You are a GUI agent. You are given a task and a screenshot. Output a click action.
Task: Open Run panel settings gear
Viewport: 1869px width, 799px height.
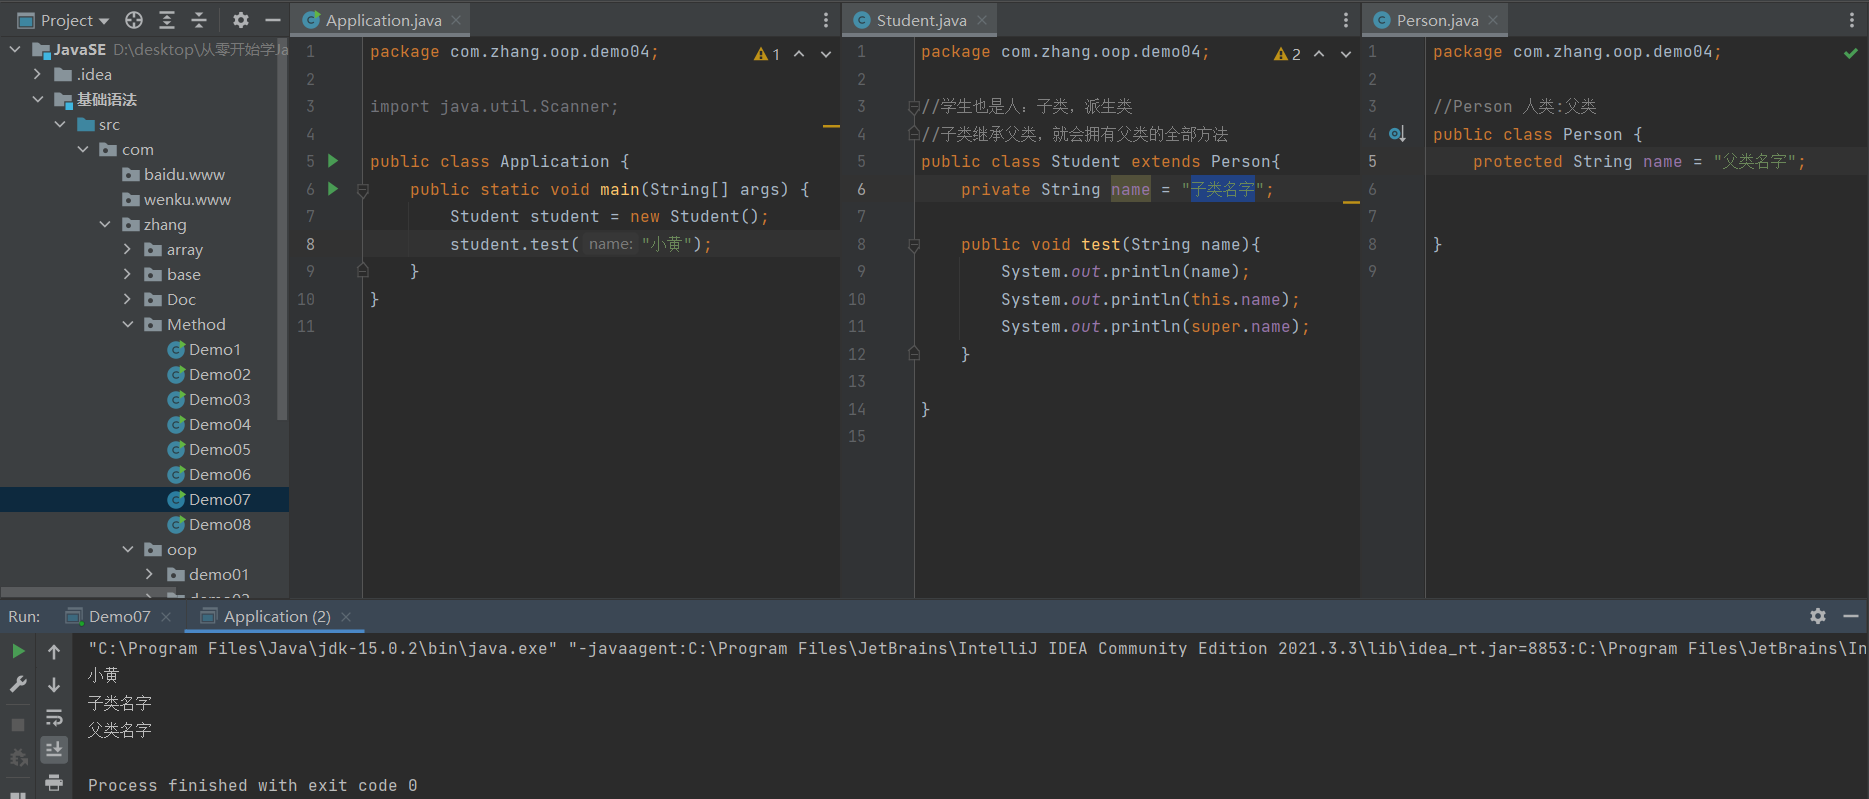coord(1818,616)
